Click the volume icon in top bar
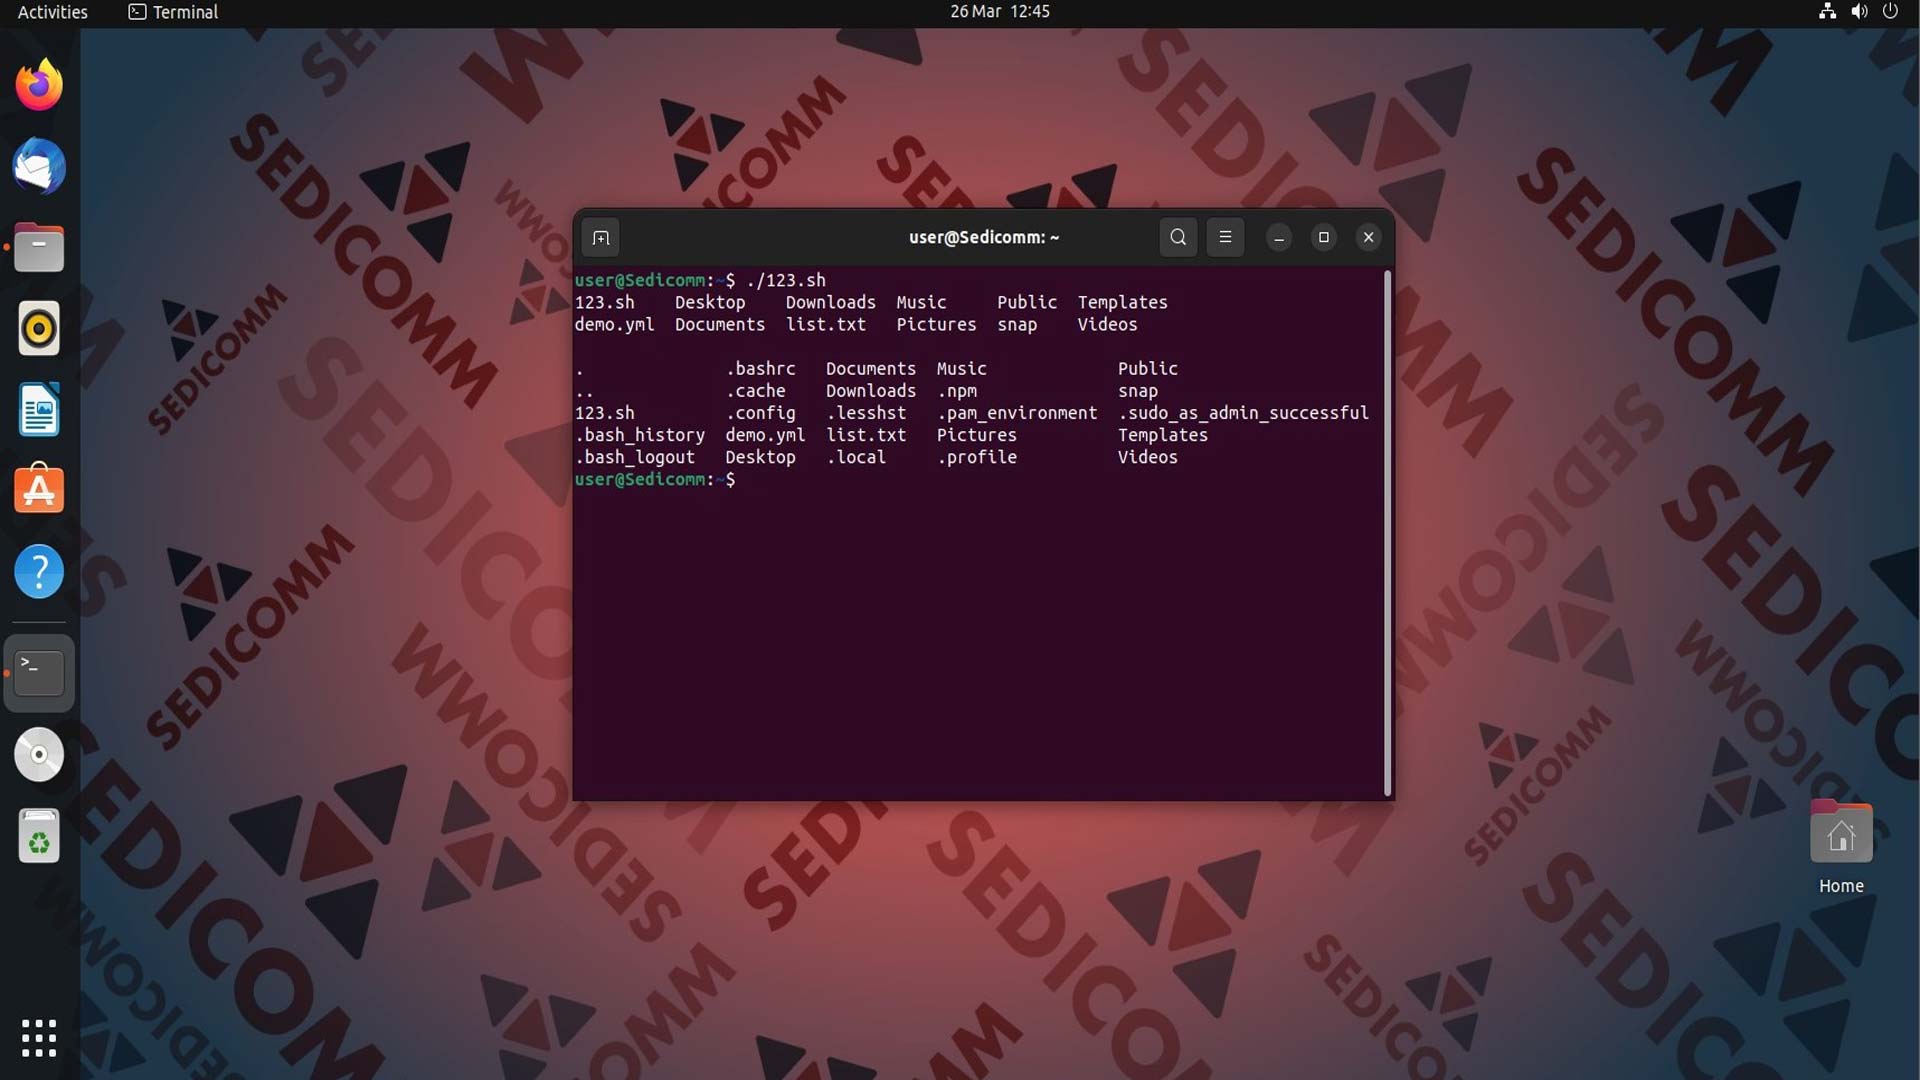The width and height of the screenshot is (1920, 1080). coord(1859,12)
